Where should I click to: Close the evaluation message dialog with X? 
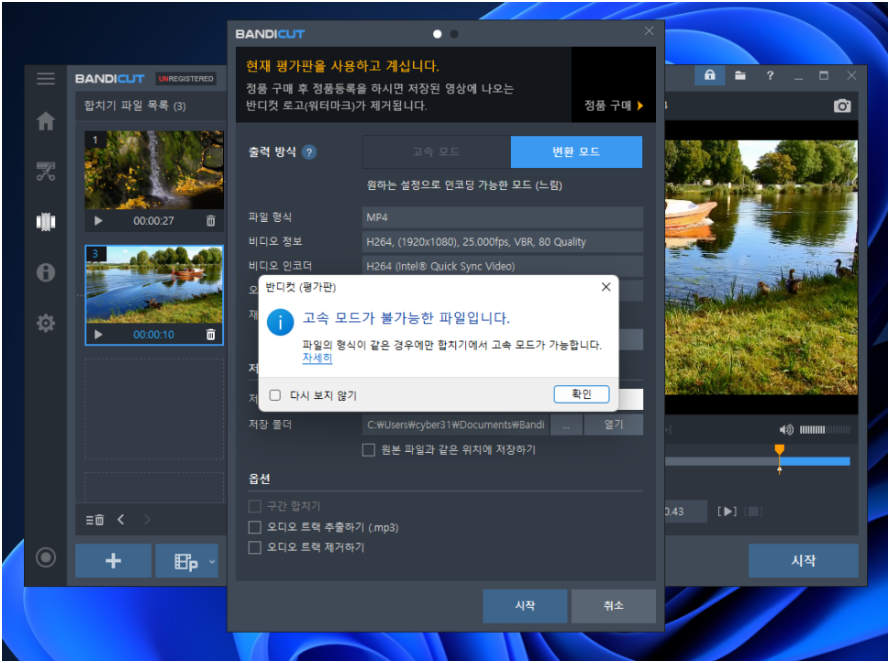pos(606,287)
